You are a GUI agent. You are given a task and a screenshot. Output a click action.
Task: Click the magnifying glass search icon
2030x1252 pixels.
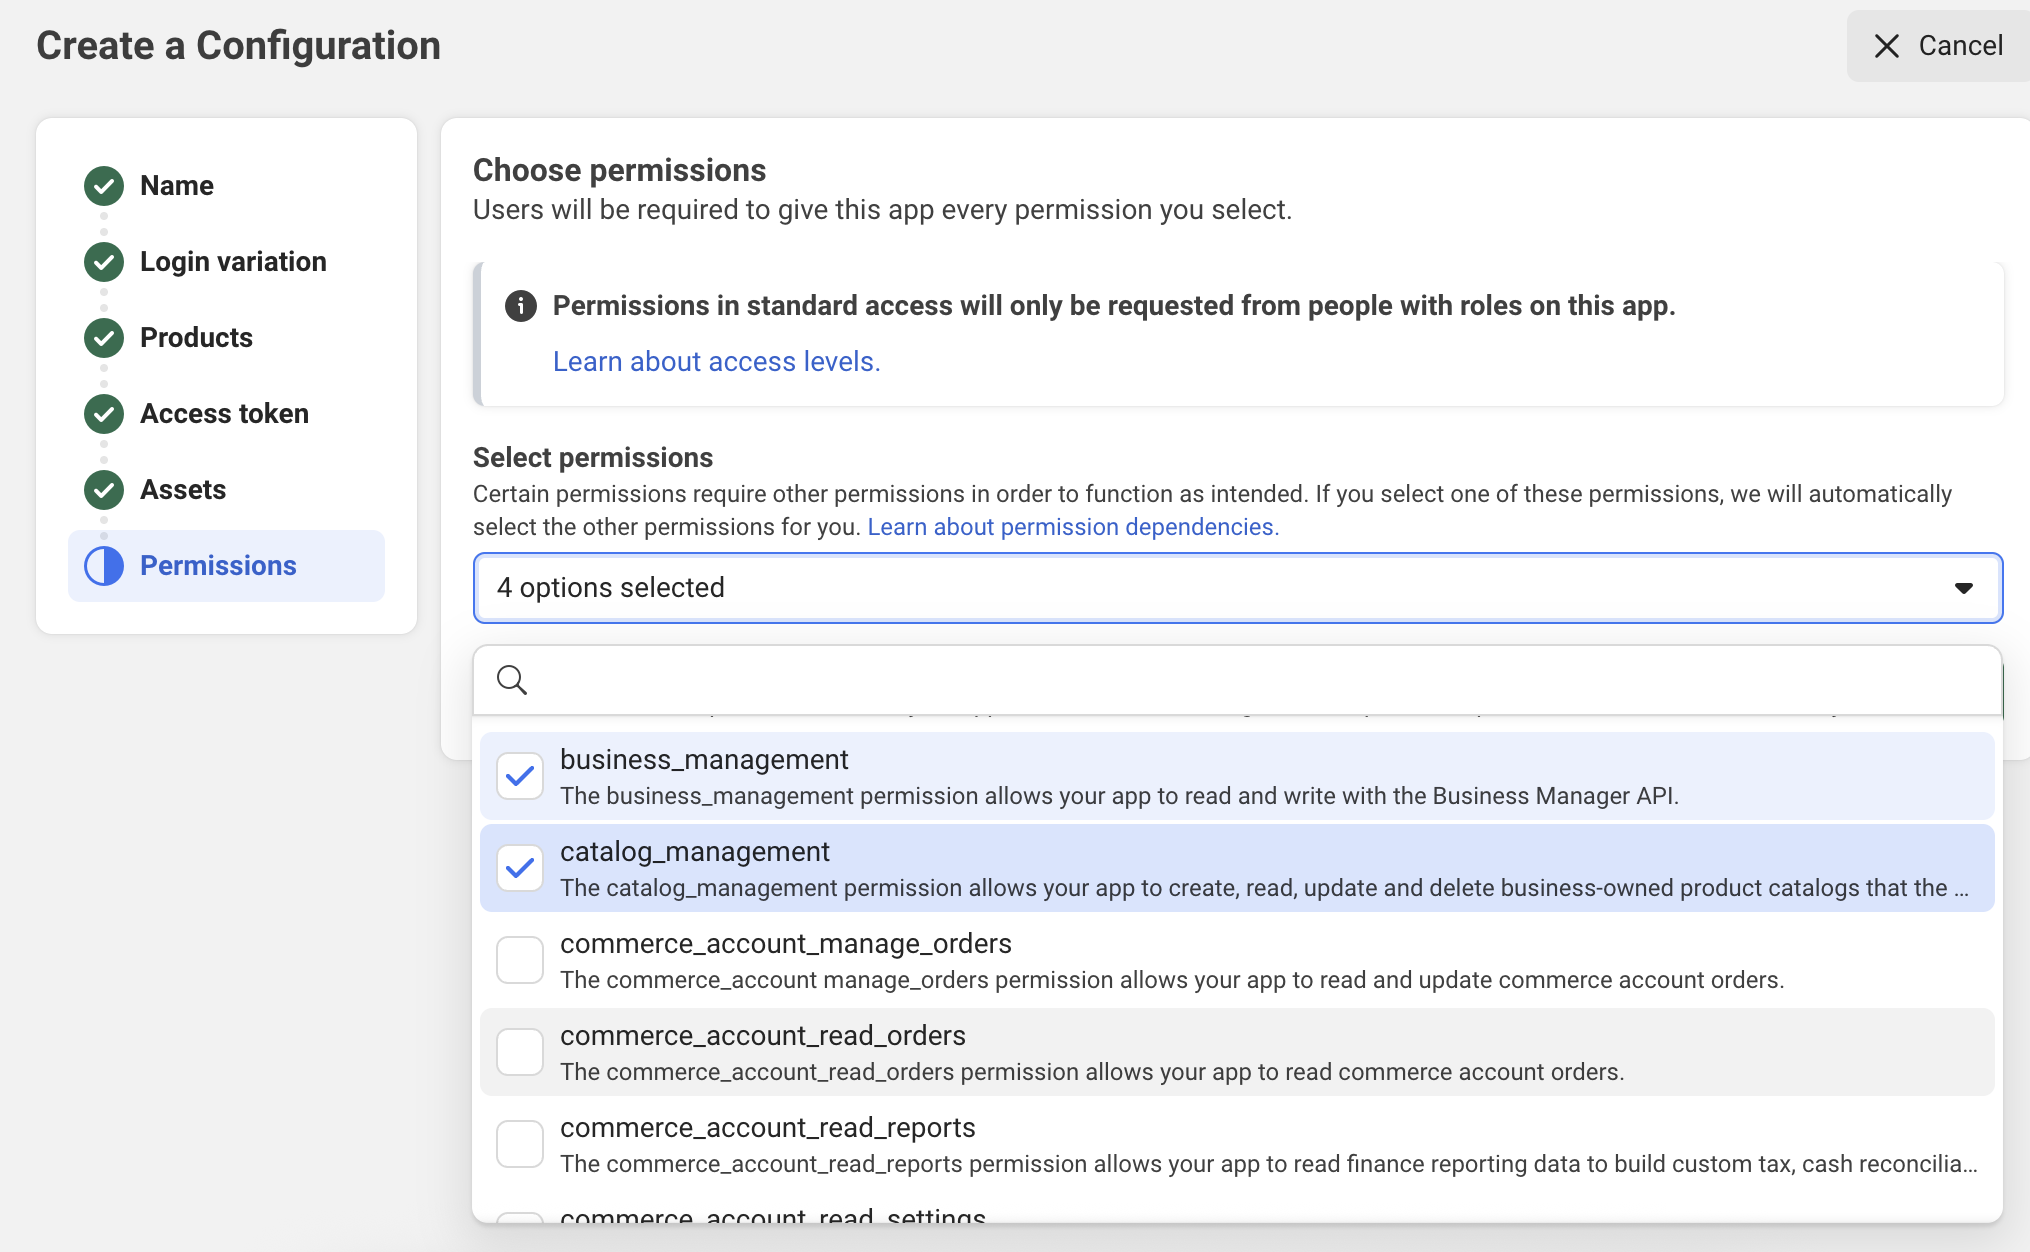click(512, 679)
